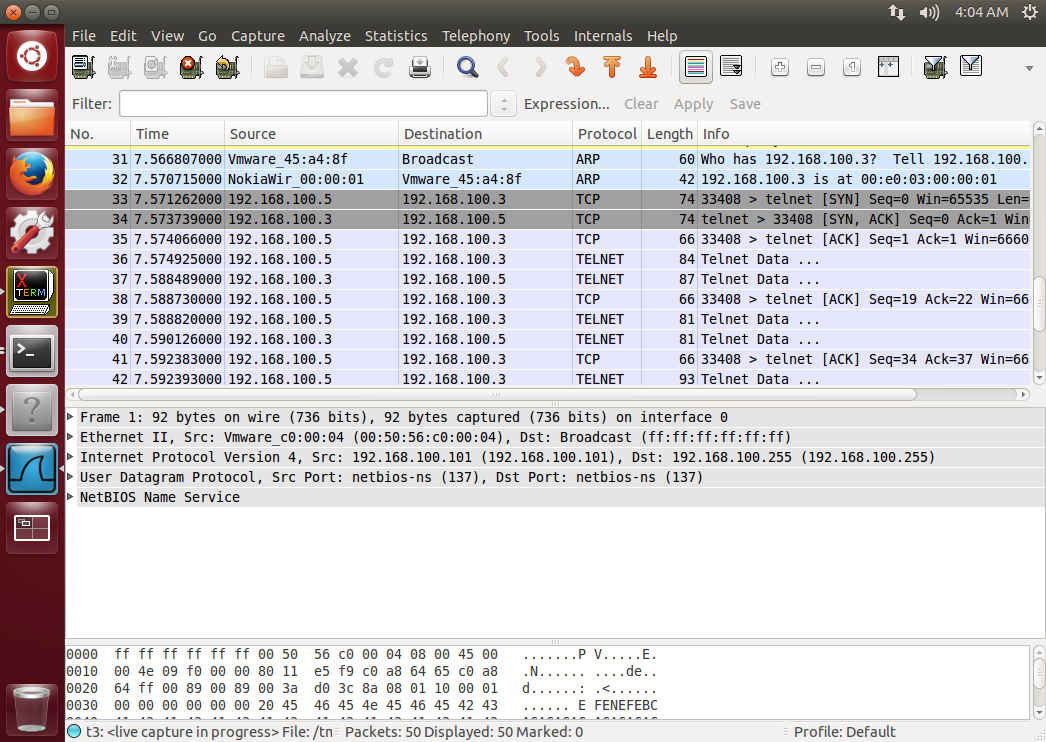Screen dimensions: 1046x742
Task: Select packet 36 TELNET data row
Action: point(548,260)
